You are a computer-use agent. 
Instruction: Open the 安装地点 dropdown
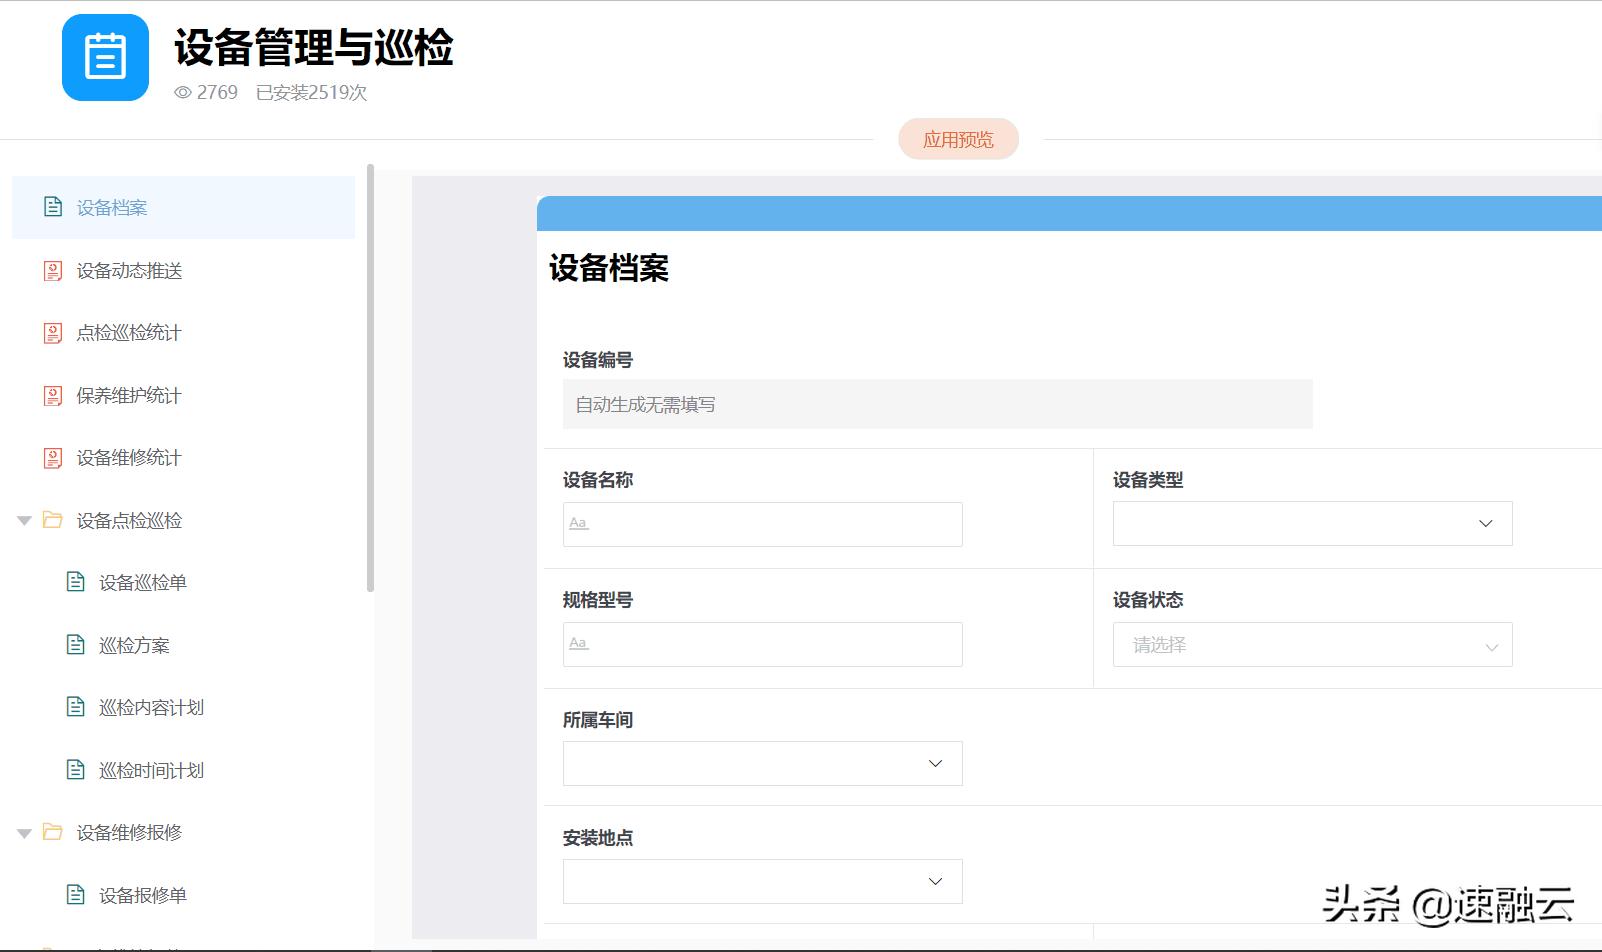pos(761,881)
